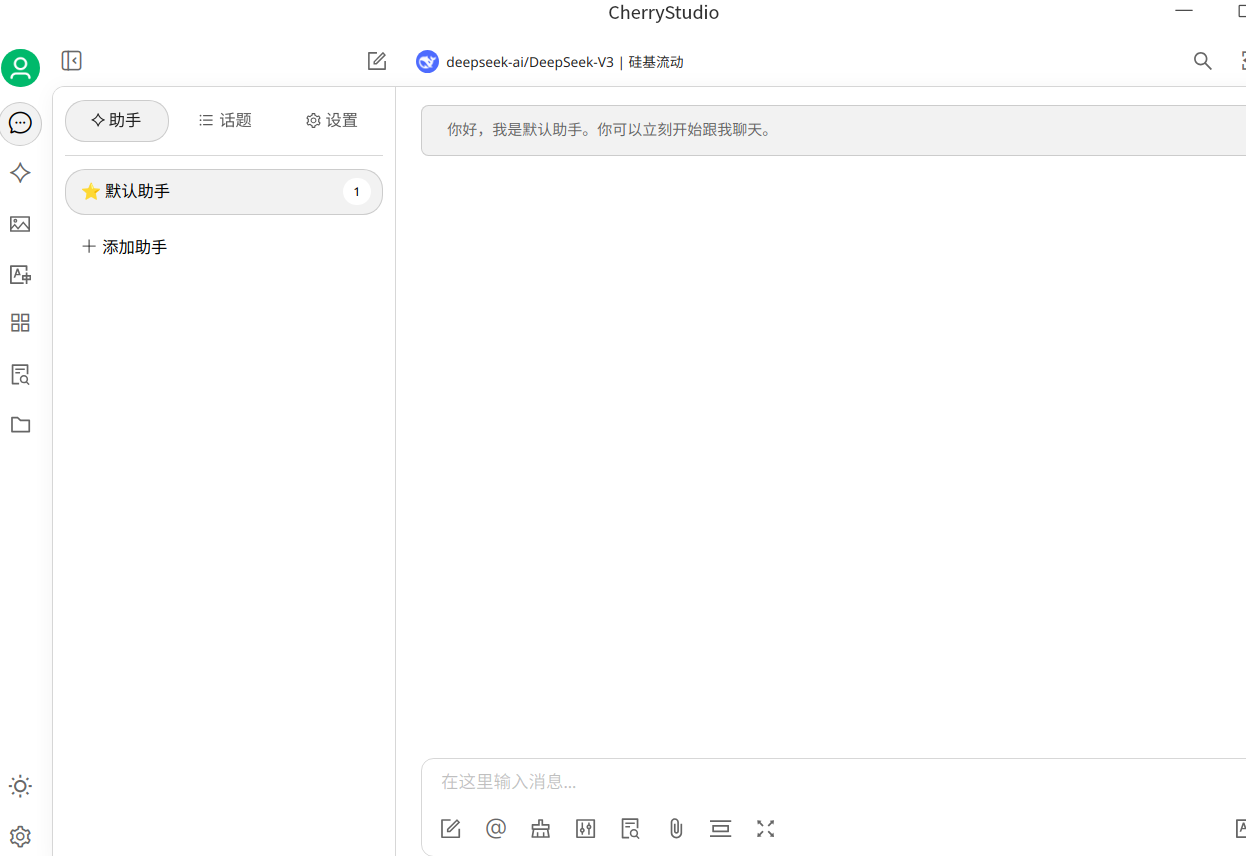
Task: Minimize the CherryStudio window
Action: (1184, 10)
